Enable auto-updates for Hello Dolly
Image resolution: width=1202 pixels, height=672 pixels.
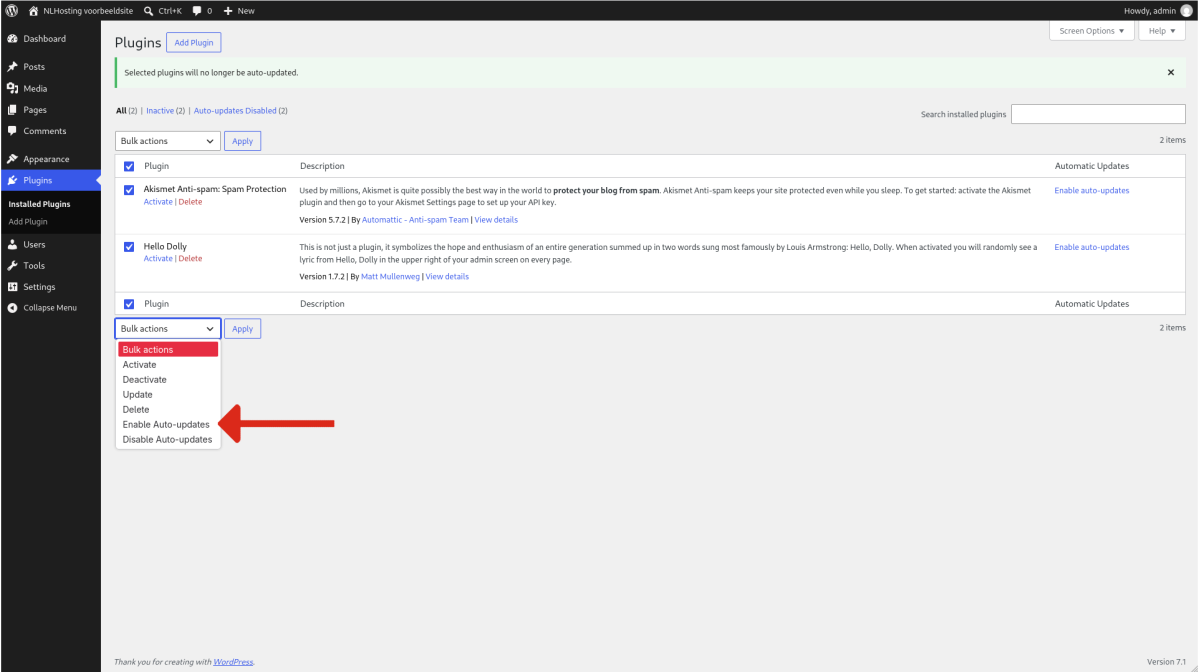(x=1092, y=247)
